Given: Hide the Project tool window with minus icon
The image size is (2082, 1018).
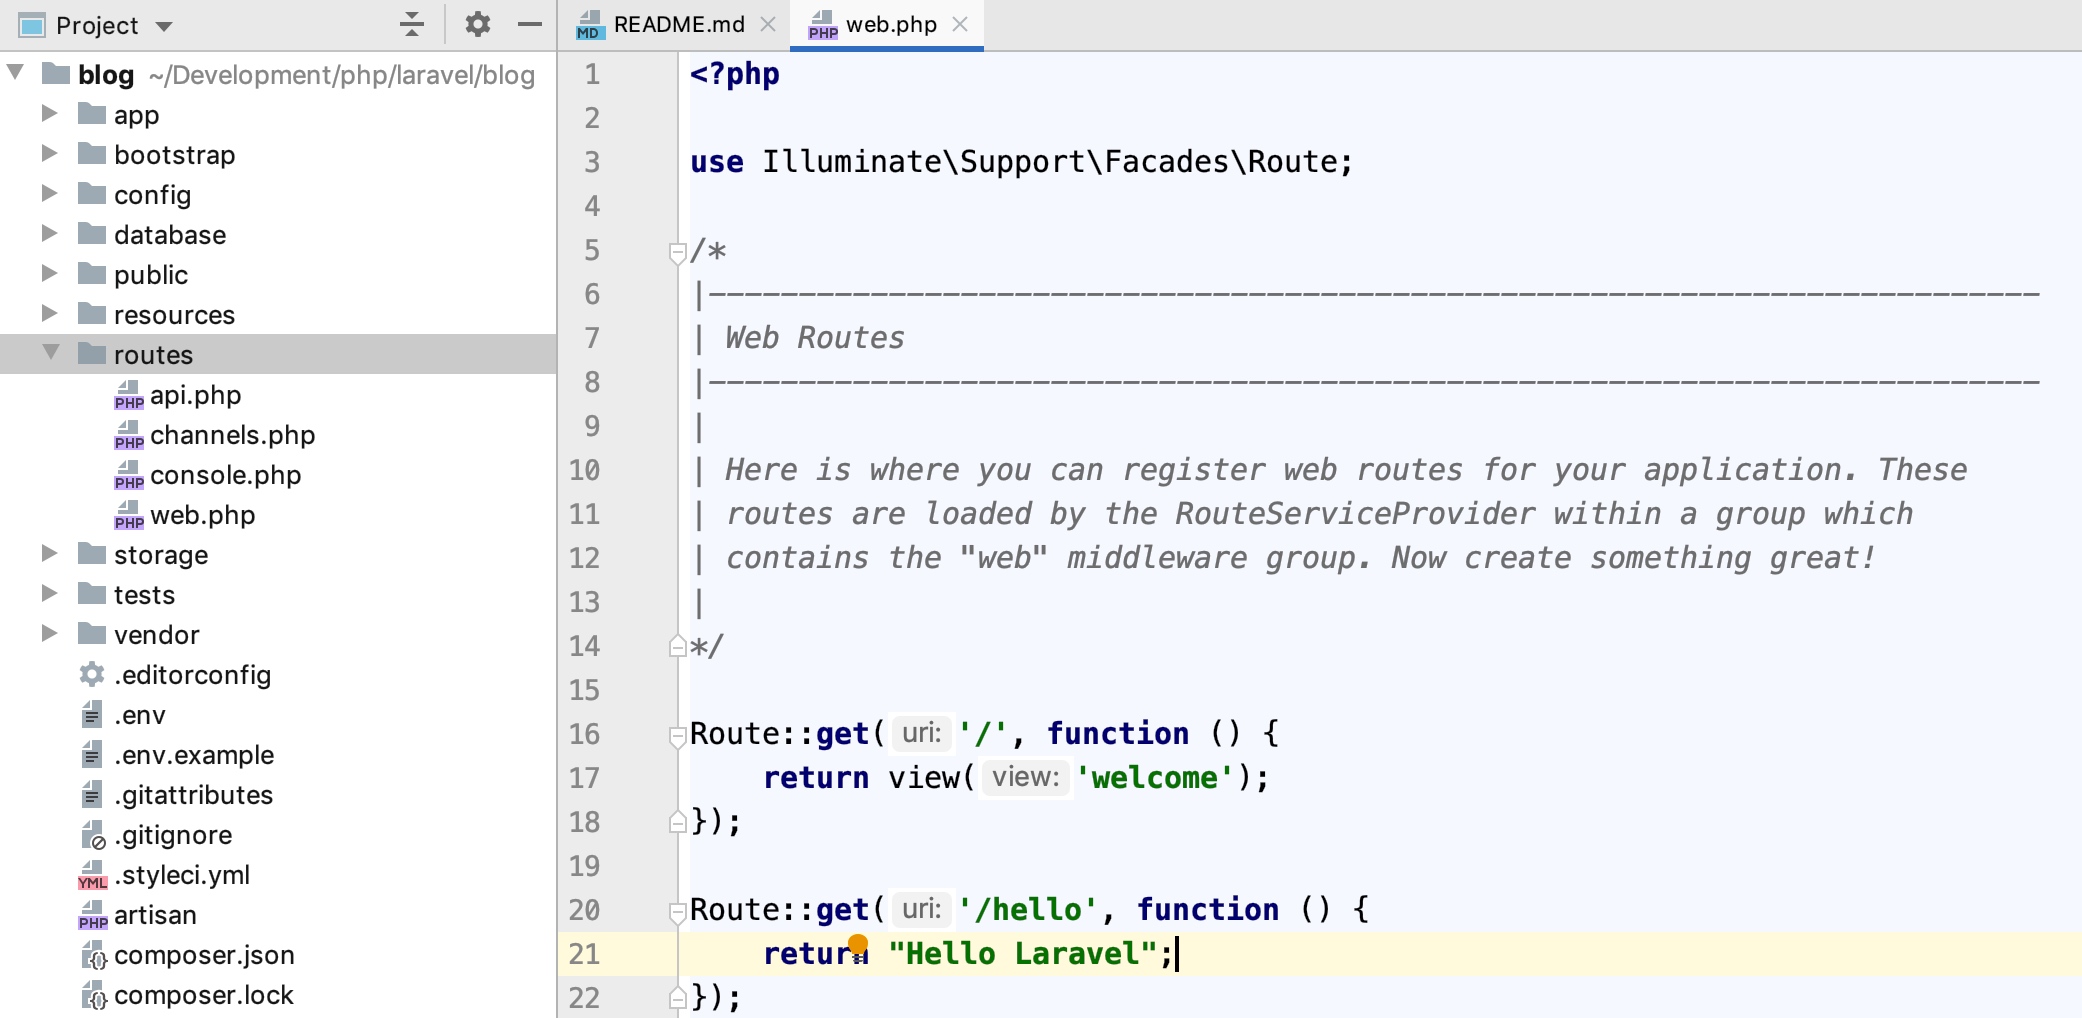Looking at the screenshot, I should (530, 24).
